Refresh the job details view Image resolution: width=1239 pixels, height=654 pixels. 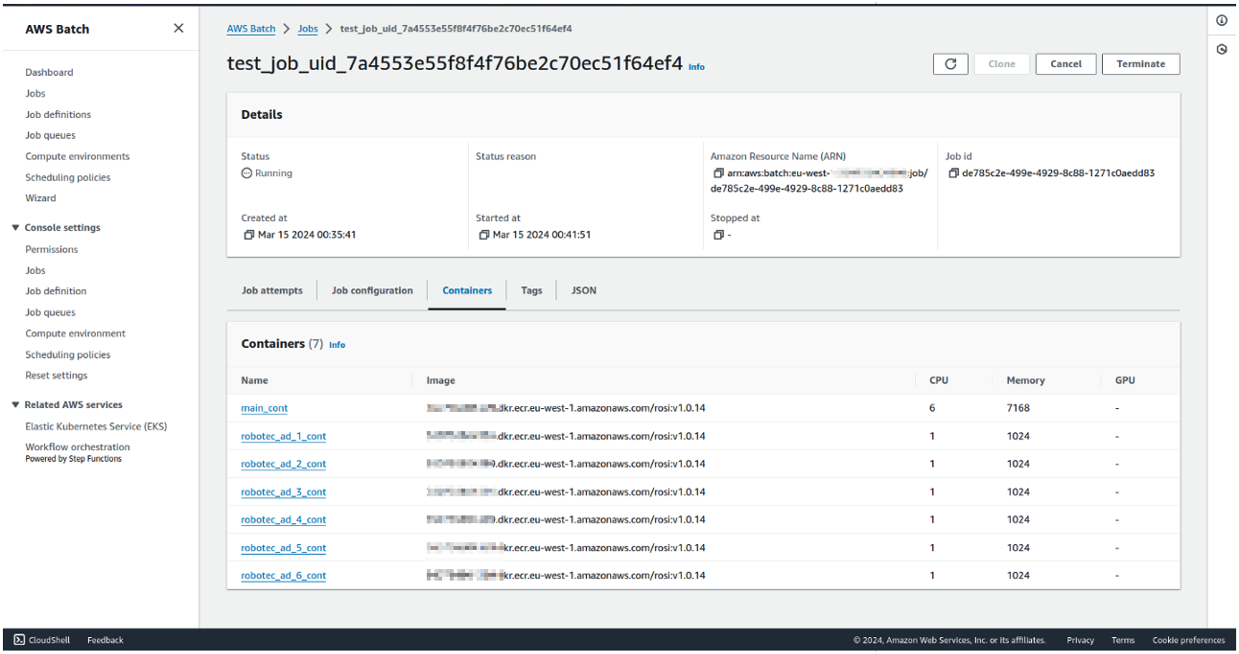tap(950, 63)
